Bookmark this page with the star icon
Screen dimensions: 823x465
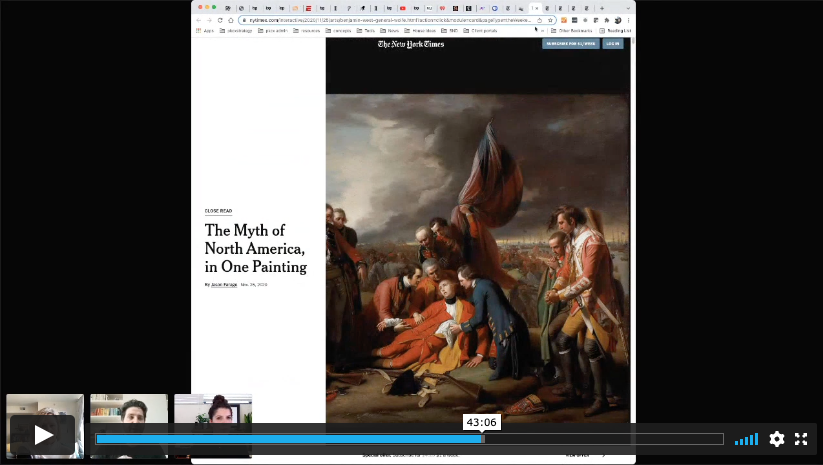click(550, 20)
